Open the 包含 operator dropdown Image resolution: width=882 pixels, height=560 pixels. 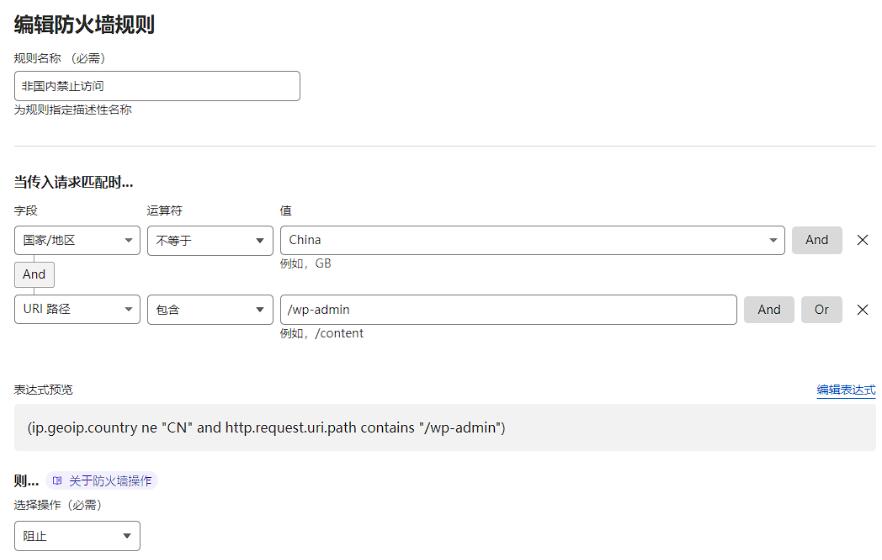210,310
